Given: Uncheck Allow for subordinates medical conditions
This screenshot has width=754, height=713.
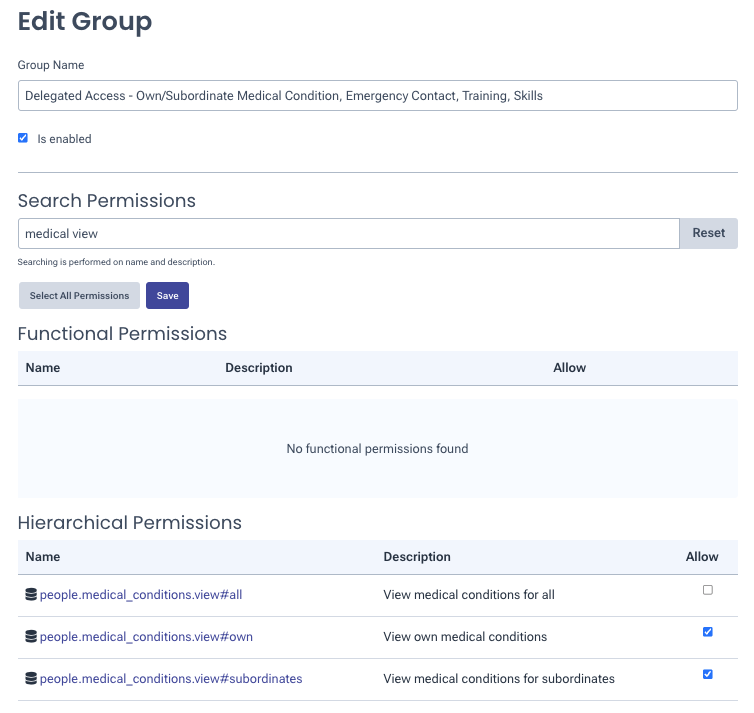Looking at the screenshot, I should [x=708, y=674].
